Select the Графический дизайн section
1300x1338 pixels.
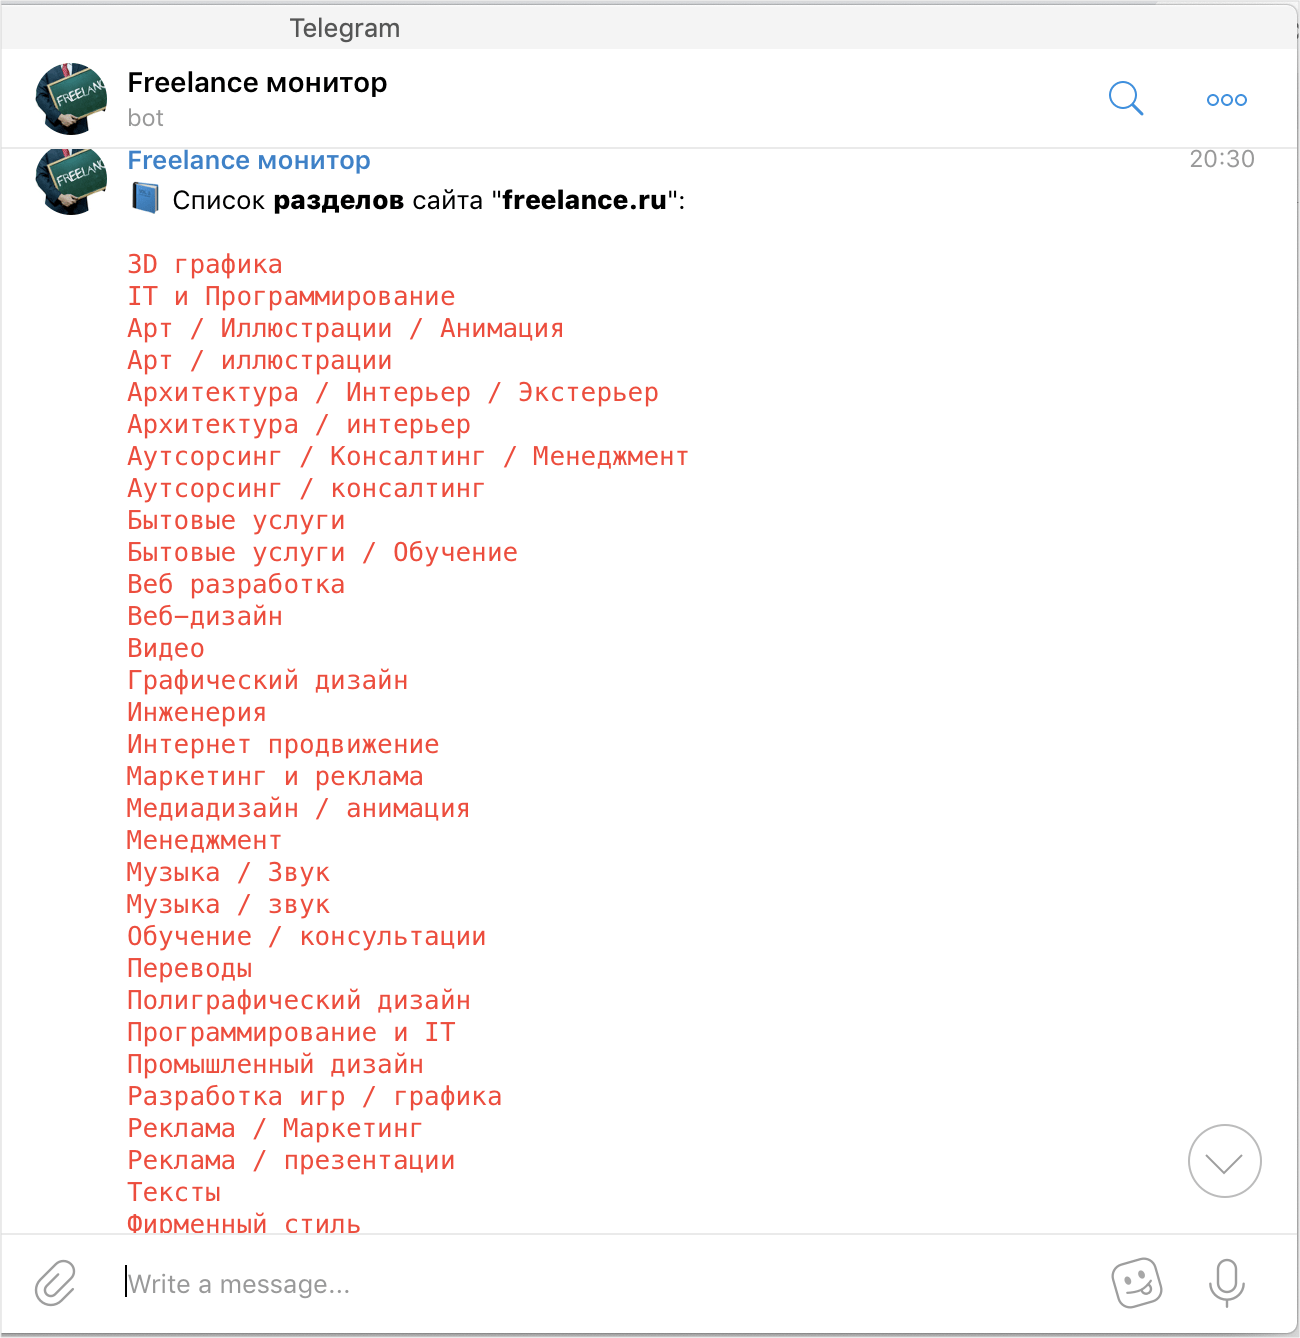268,681
